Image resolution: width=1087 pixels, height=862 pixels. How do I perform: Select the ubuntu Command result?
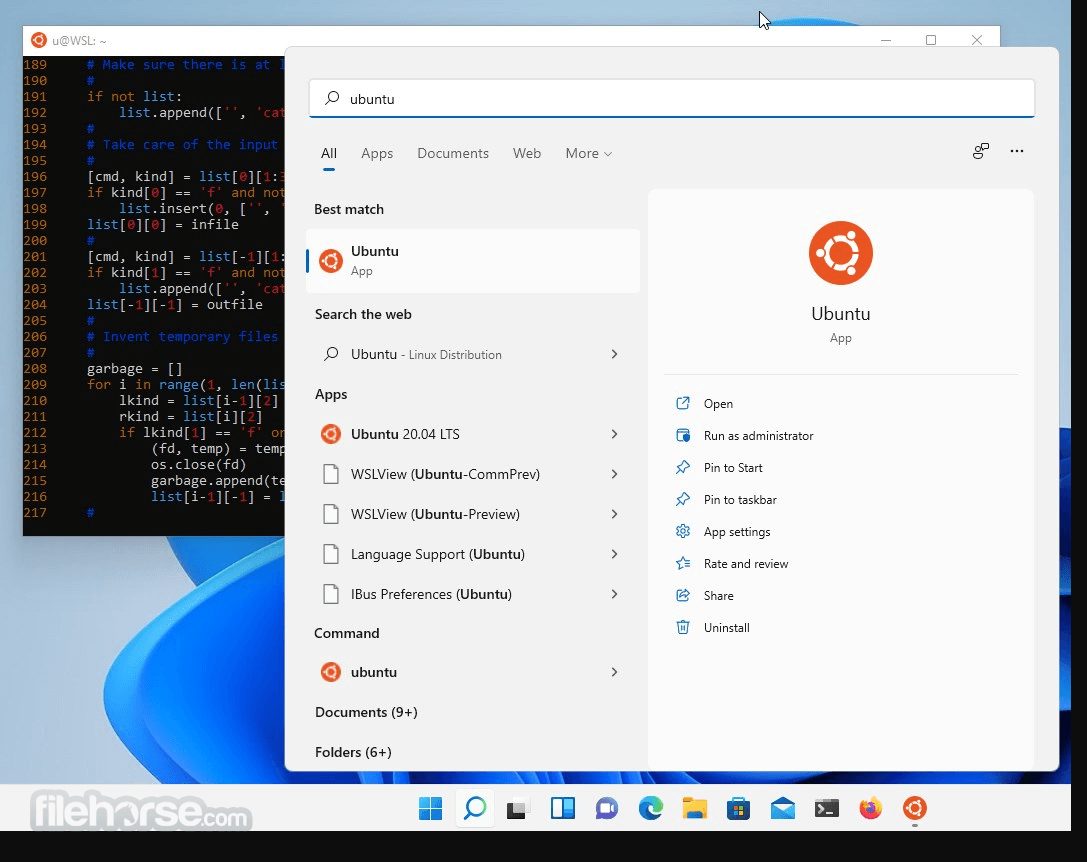click(473, 672)
